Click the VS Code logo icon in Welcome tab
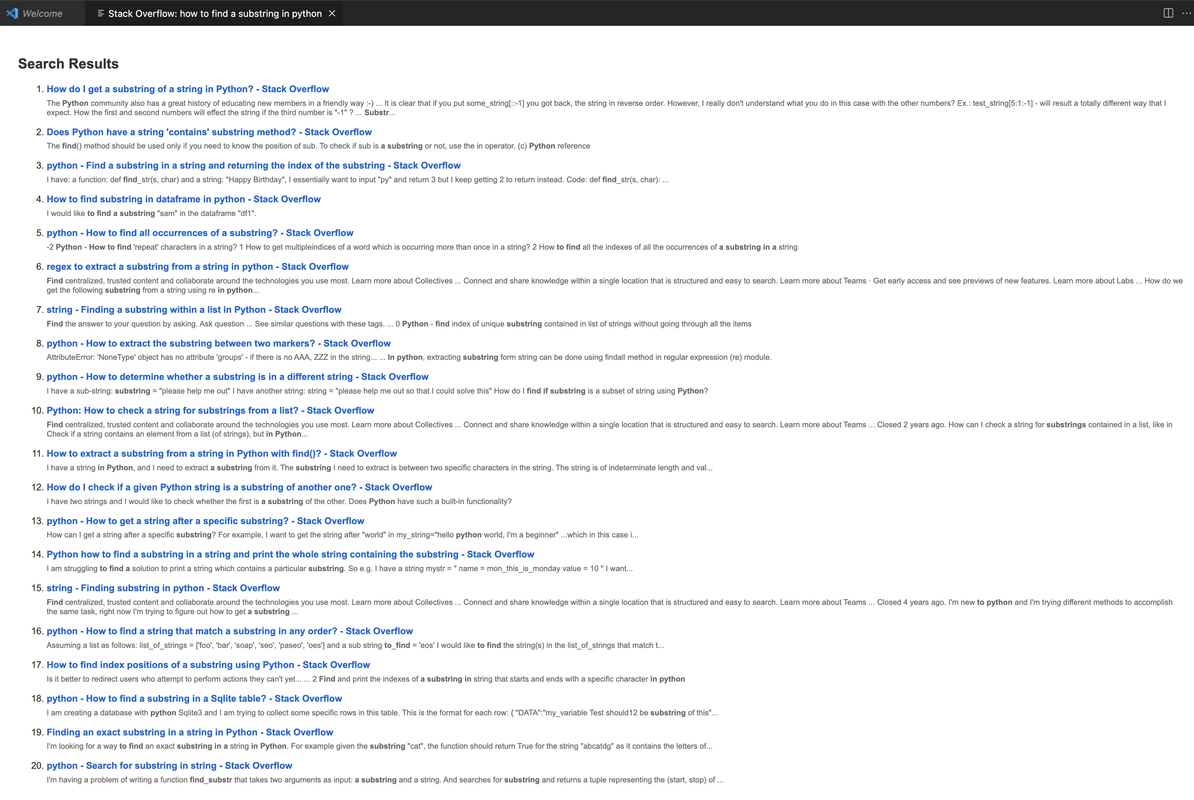Viewport: 1194px width, 800px height. click(x=12, y=13)
